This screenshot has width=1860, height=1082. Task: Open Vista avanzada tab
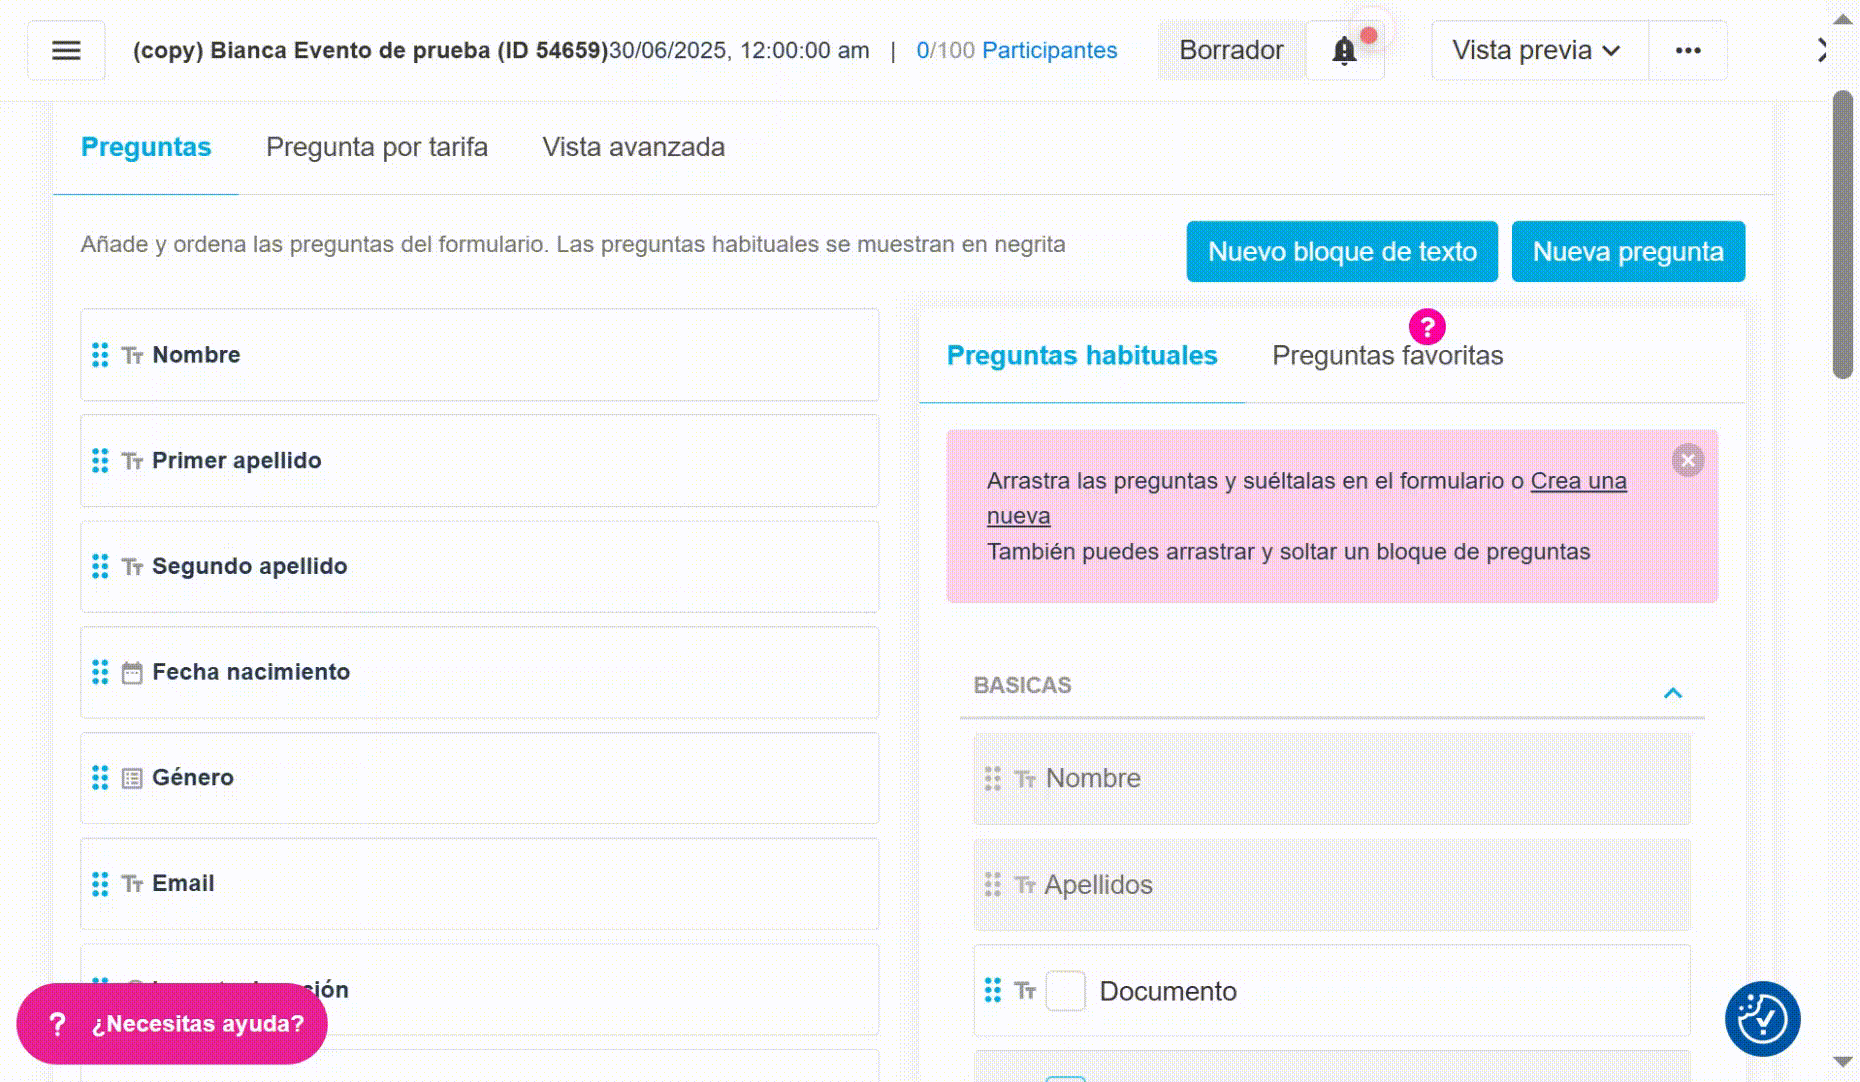[x=634, y=147]
